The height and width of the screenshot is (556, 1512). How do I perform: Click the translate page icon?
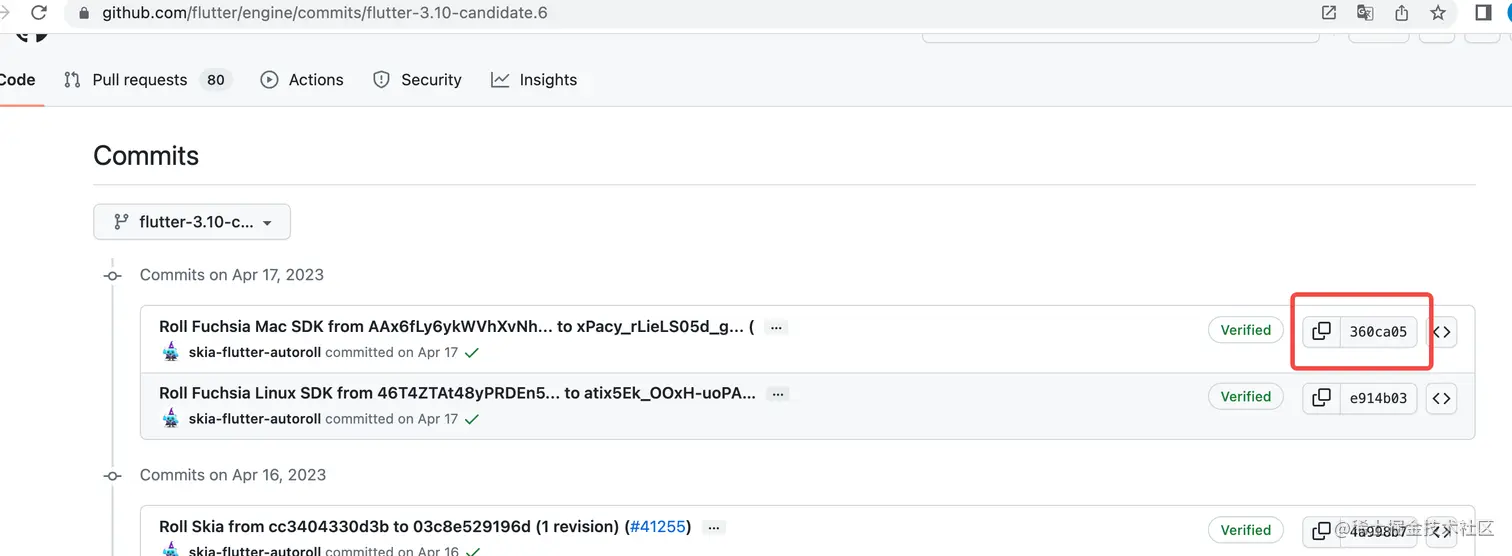point(1365,13)
